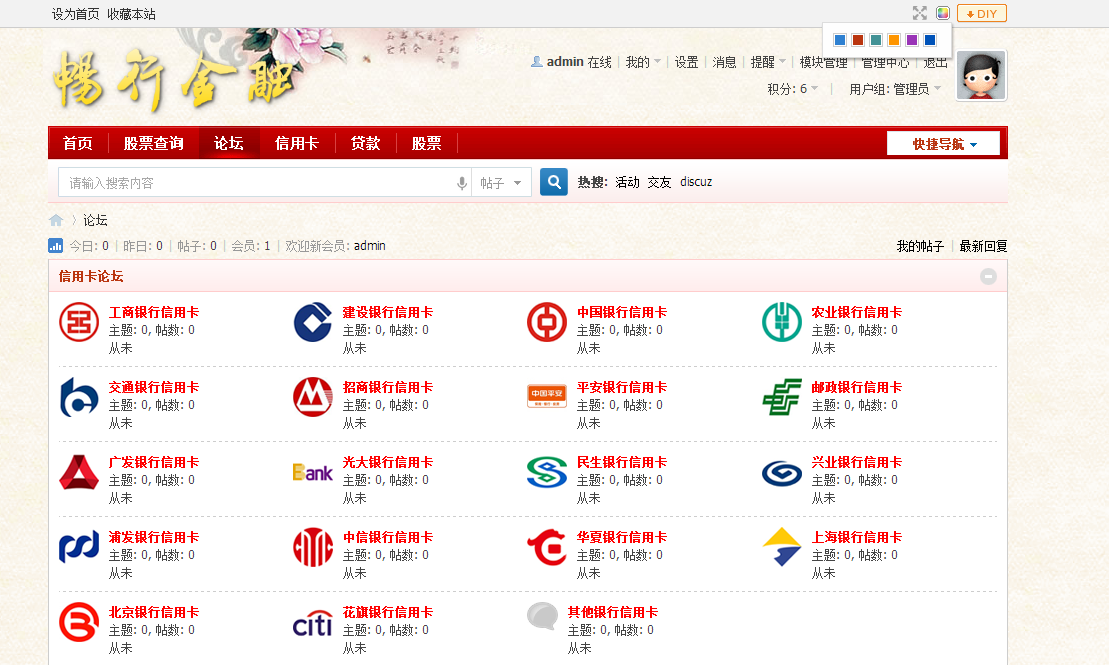Open the 花旗银行信用卡 forum link
This screenshot has width=1109, height=665.
tap(388, 612)
